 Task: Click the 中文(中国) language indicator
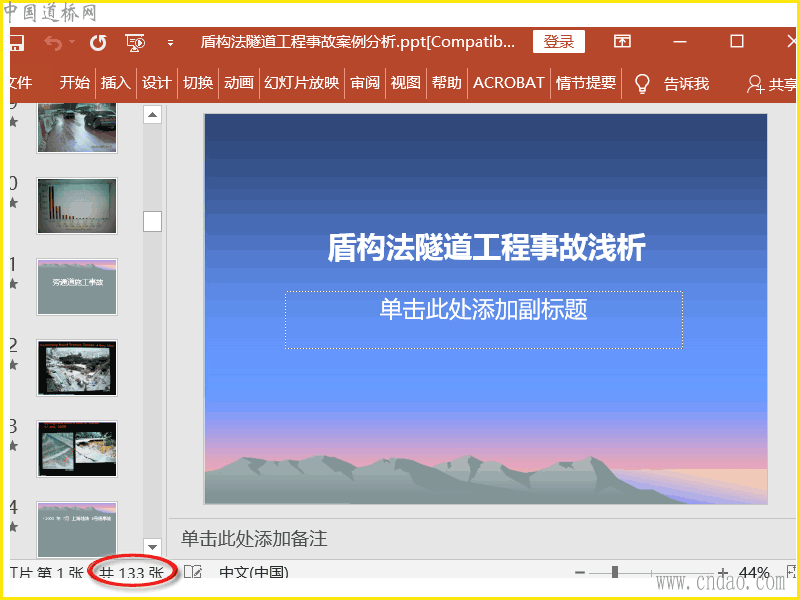[x=254, y=572]
